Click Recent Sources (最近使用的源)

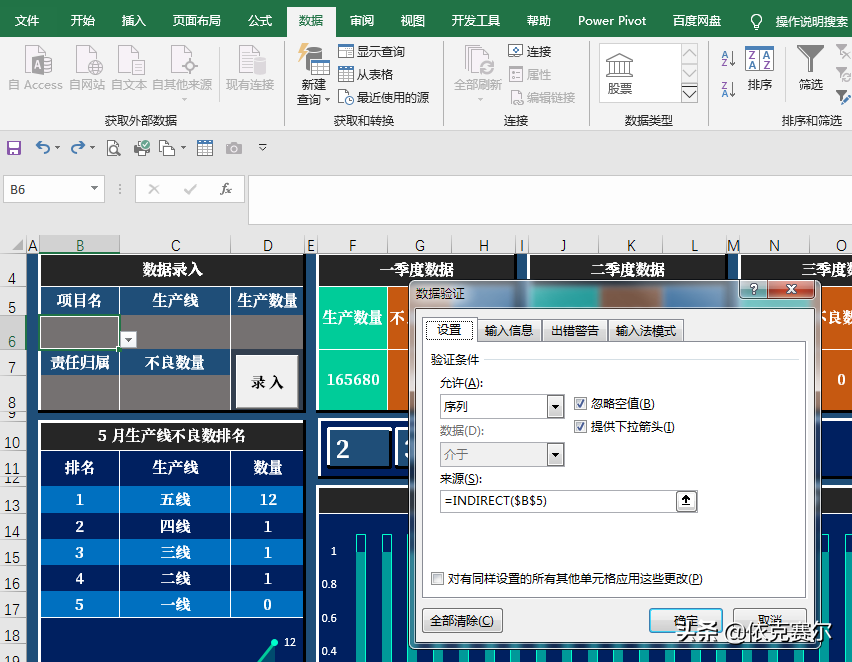(x=384, y=97)
